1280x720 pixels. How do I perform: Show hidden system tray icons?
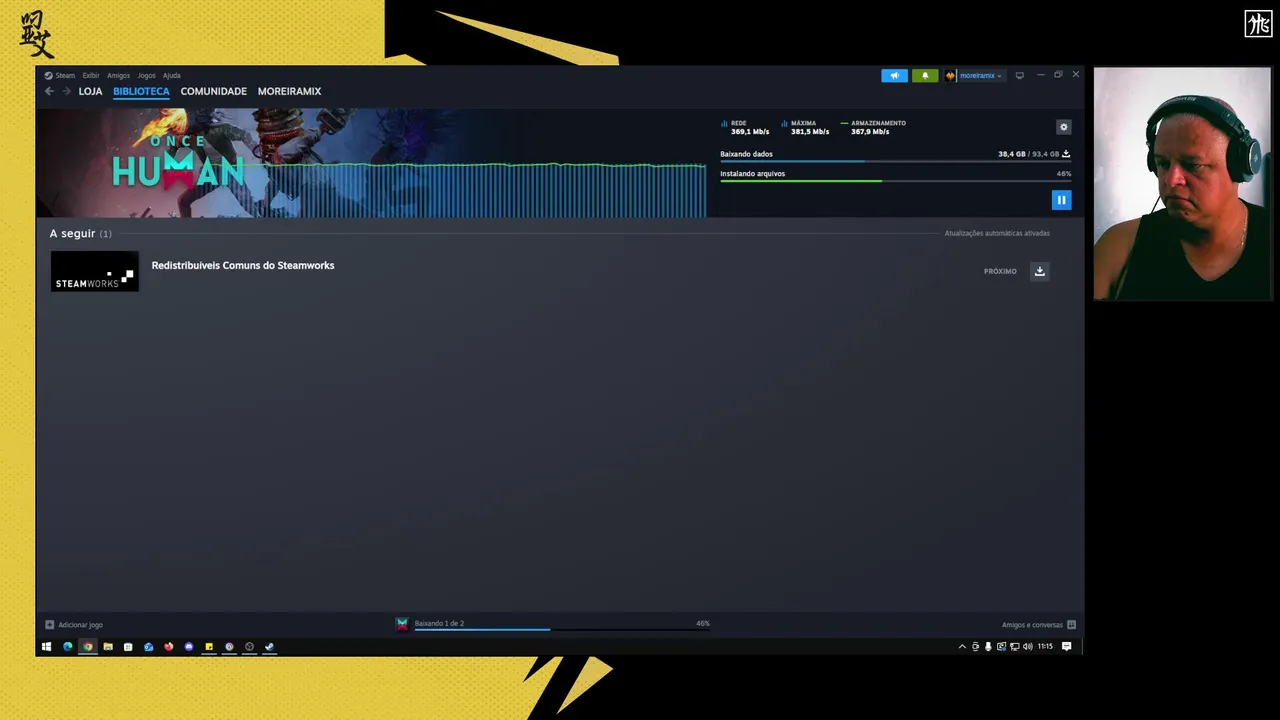(962, 647)
